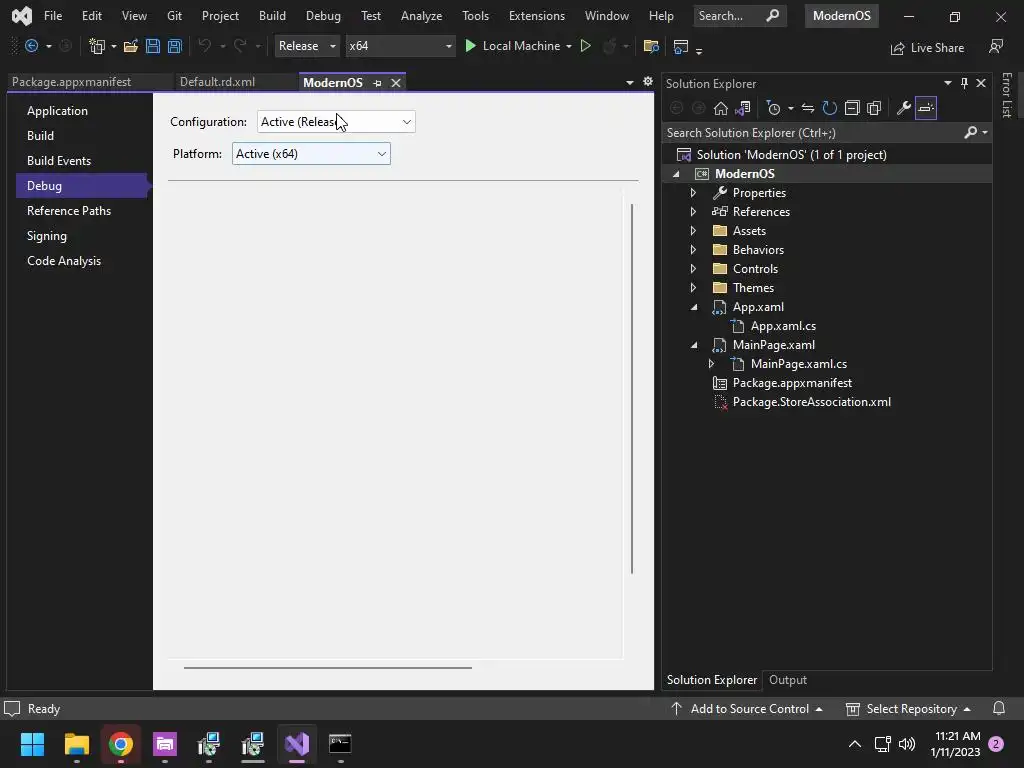This screenshot has width=1024, height=768.
Task: Open Properties via the wrench icon
Action: [x=903, y=108]
